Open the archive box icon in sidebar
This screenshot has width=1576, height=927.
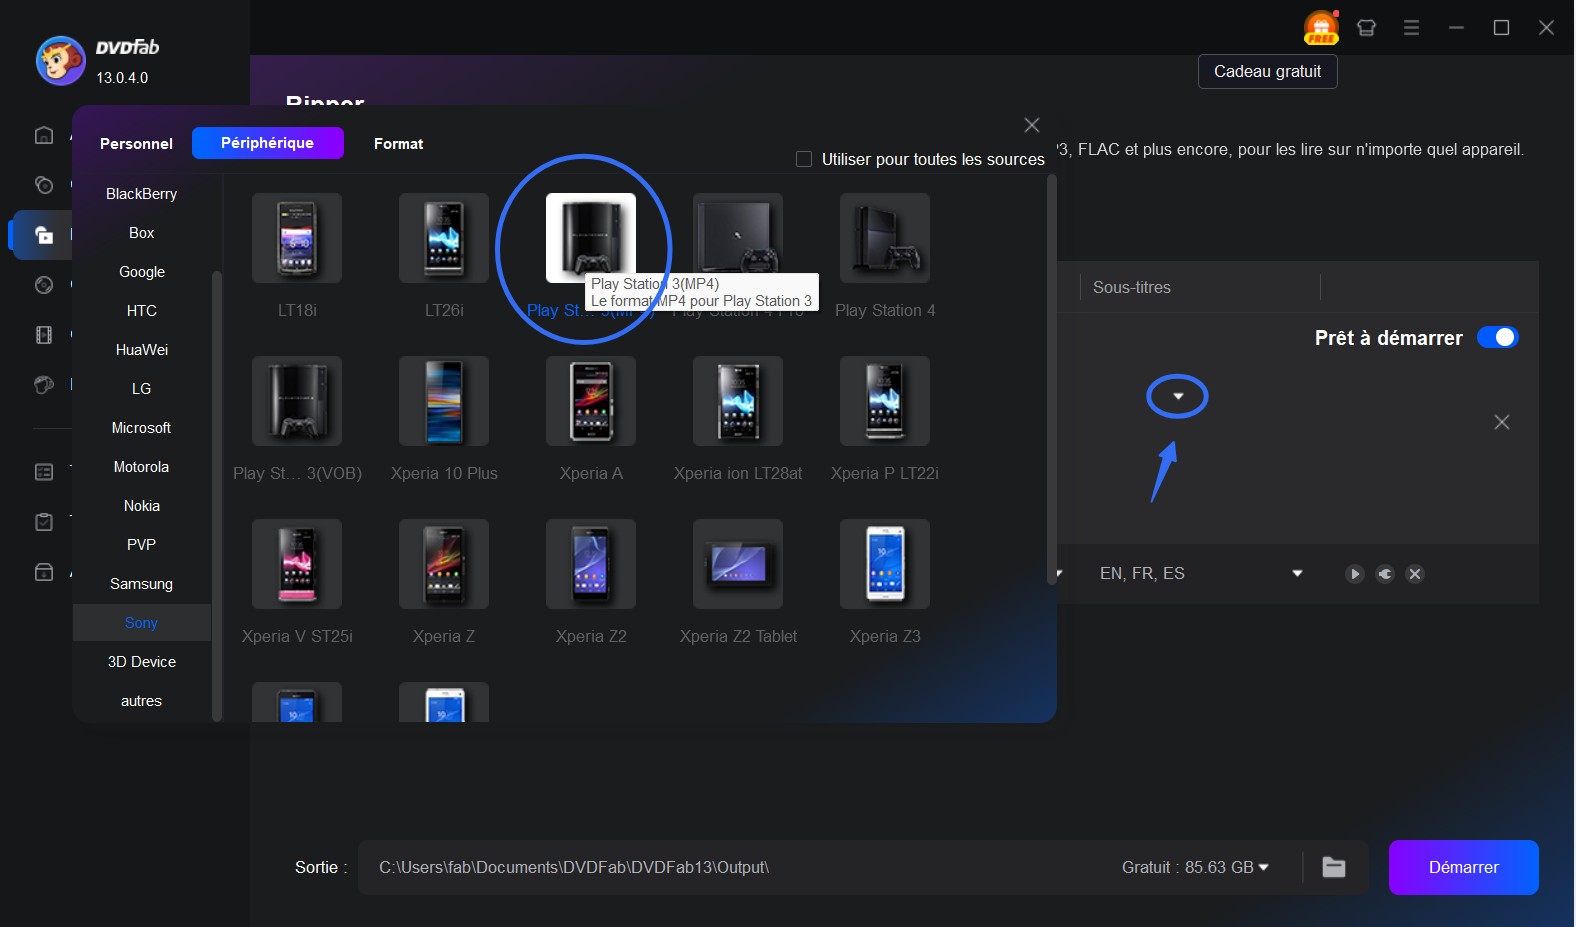tap(44, 572)
